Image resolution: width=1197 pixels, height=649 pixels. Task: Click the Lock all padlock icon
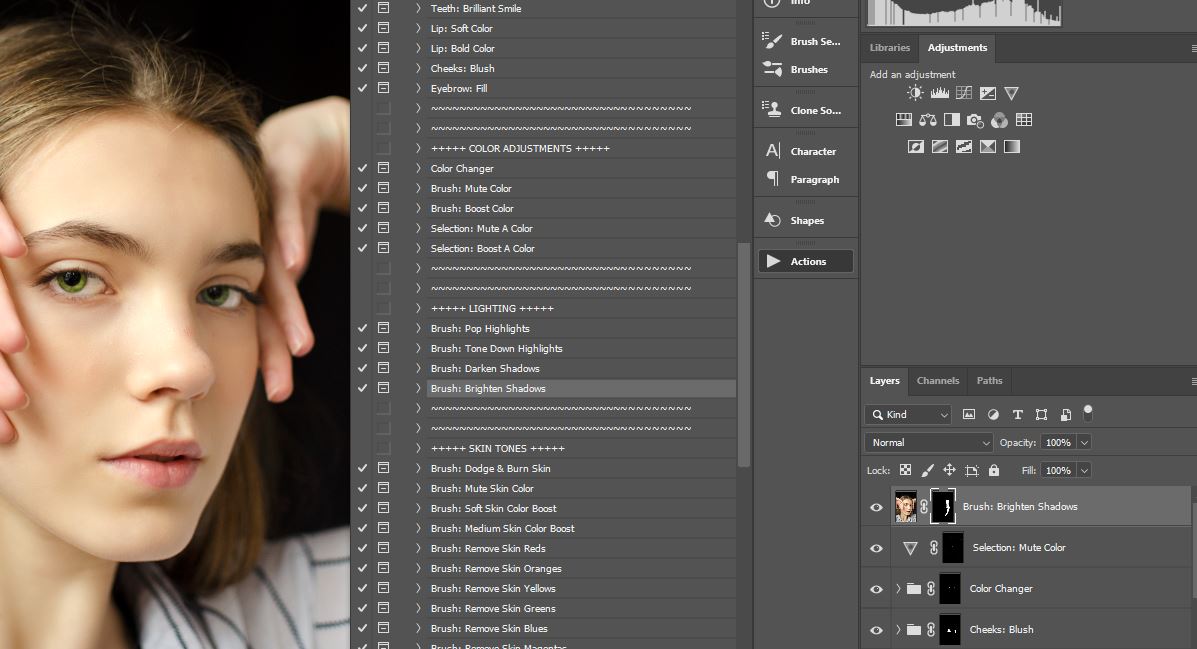click(x=994, y=470)
